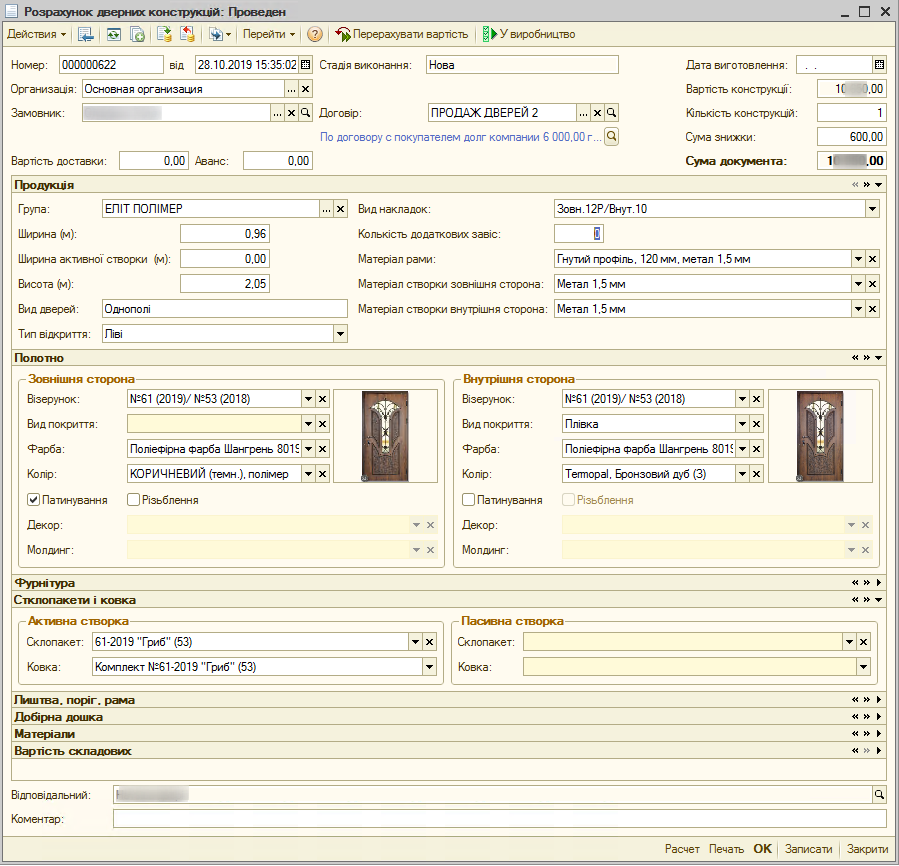
Task: Open Вид накладок dropdown list
Action: (872, 209)
